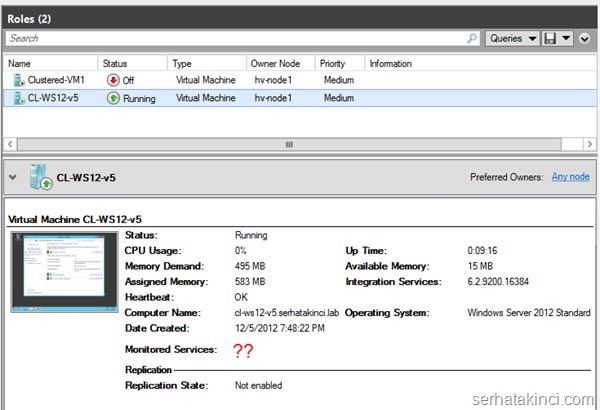Click the scroll left arrow
The image size is (600, 410).
pos(10,144)
